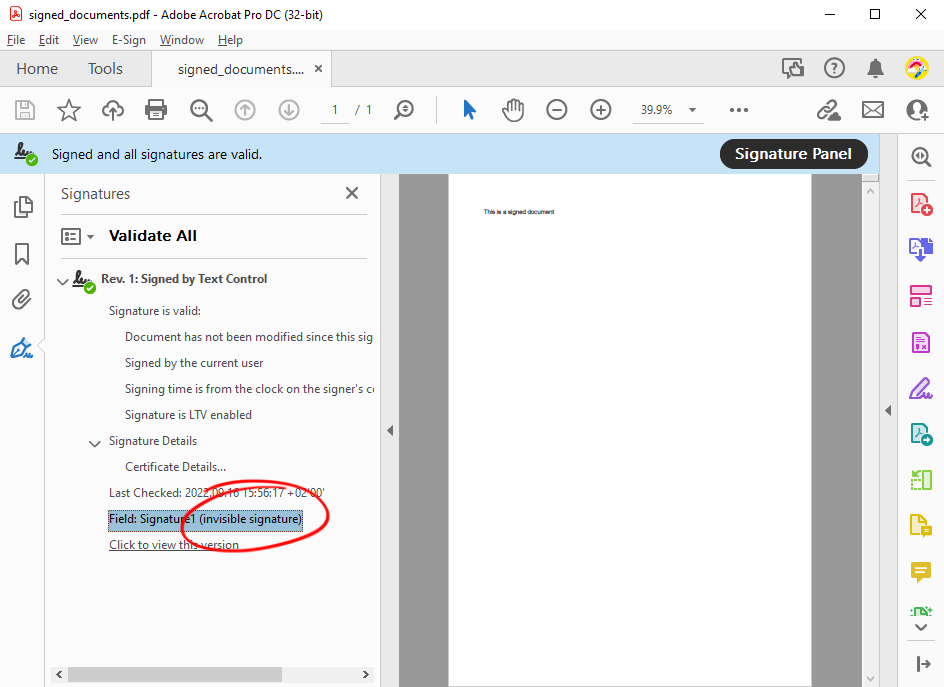Show more tools chevron in right pane
The image size is (944, 687).
click(921, 627)
